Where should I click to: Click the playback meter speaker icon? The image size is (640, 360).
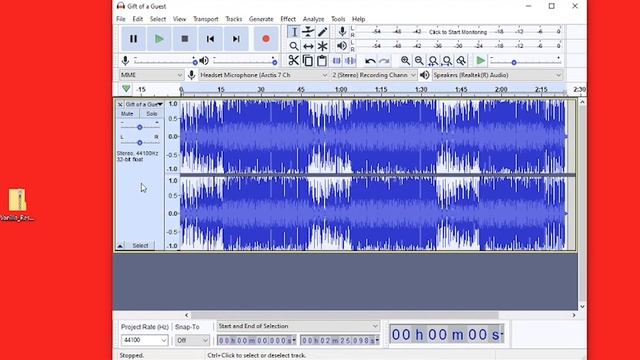tap(342, 46)
